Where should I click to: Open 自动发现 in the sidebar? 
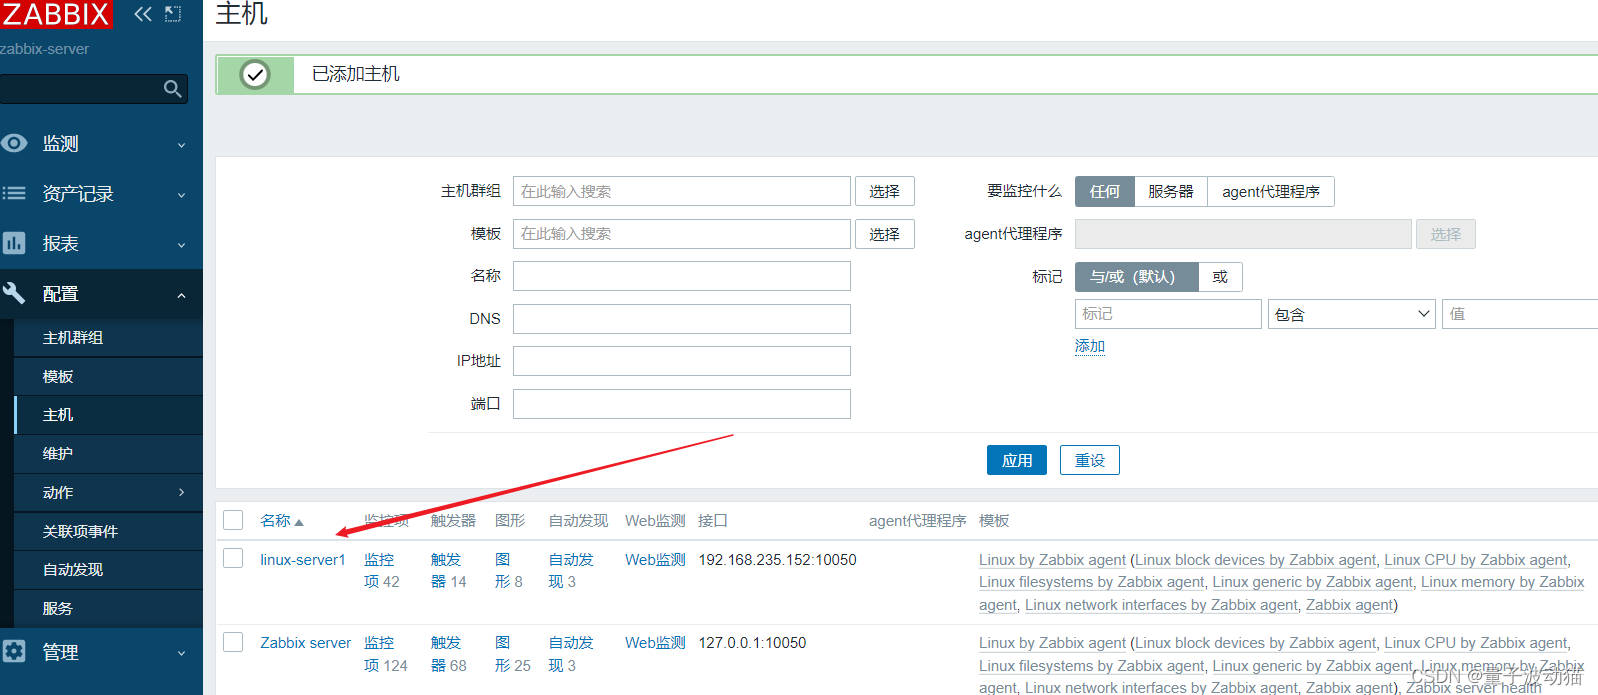click(73, 569)
